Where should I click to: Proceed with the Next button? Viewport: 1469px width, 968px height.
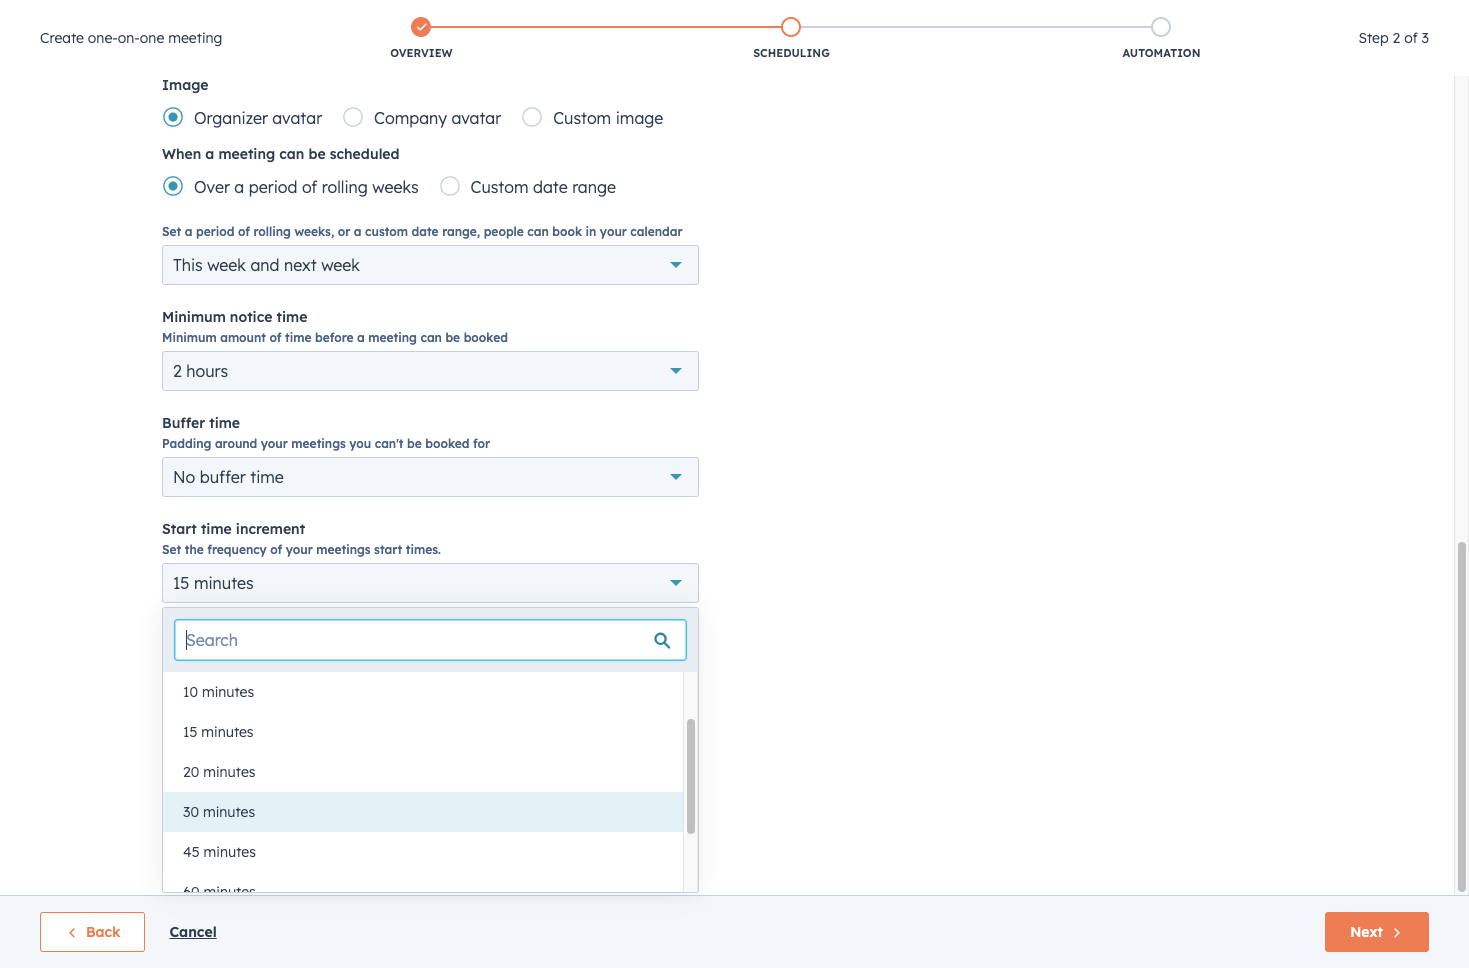coord(1376,932)
